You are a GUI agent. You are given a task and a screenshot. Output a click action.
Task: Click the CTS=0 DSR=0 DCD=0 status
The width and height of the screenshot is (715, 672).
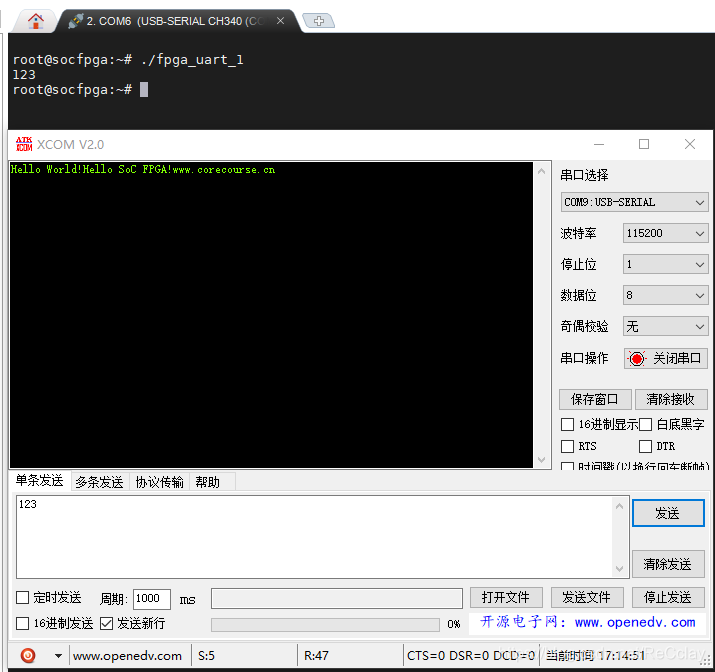(471, 656)
